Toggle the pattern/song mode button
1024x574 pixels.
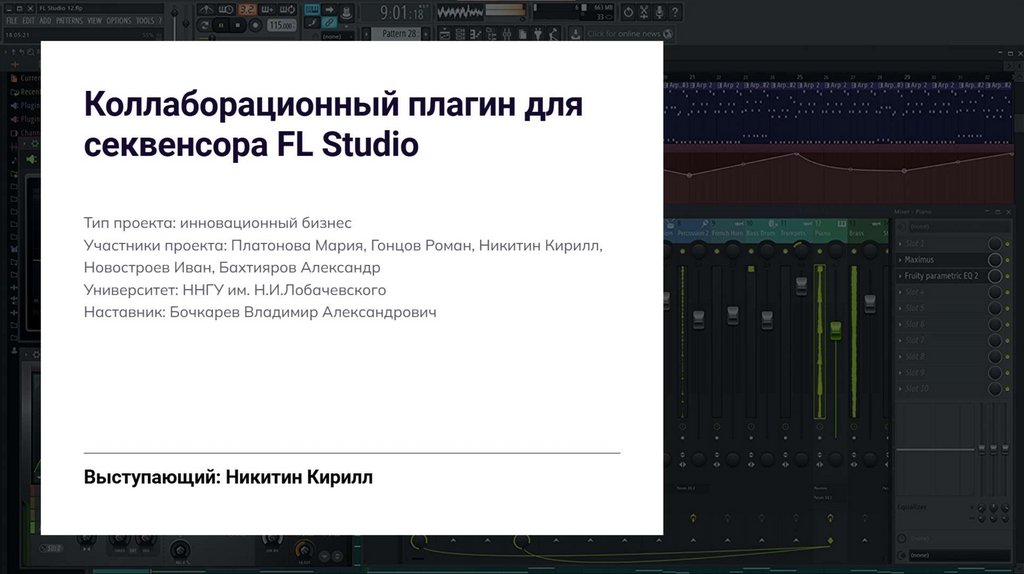point(204,25)
